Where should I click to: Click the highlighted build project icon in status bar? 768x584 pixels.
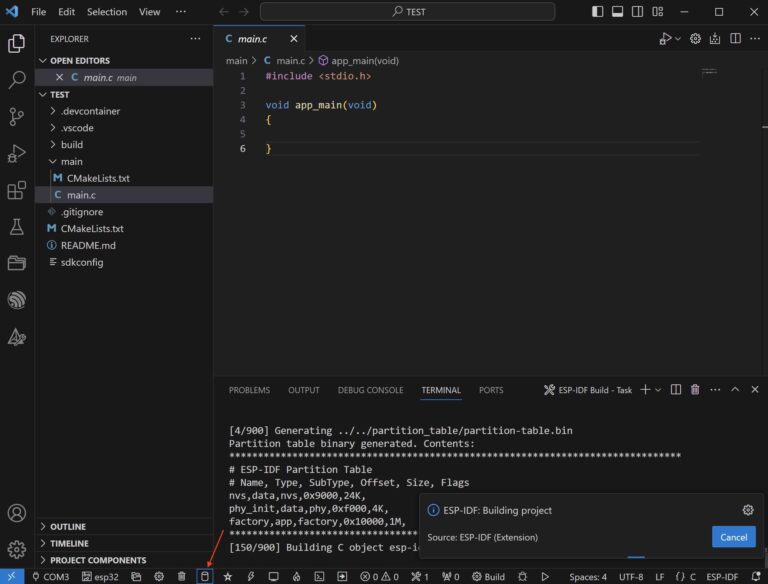[205, 576]
